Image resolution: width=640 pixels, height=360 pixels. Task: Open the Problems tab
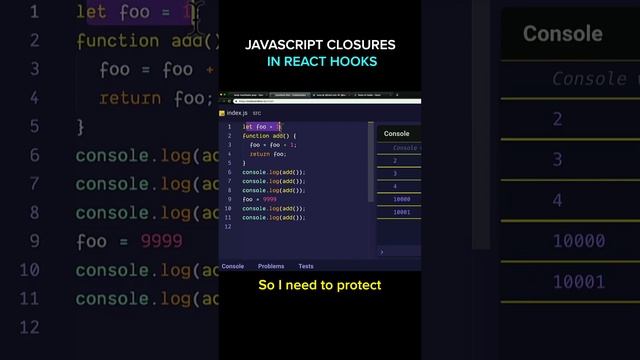[x=271, y=266]
